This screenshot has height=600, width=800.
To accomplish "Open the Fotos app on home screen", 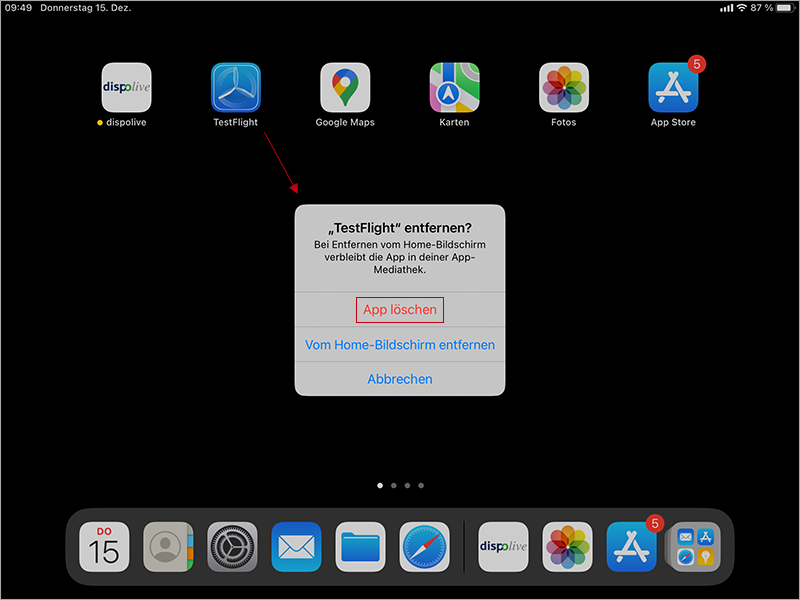I will (x=564, y=87).
